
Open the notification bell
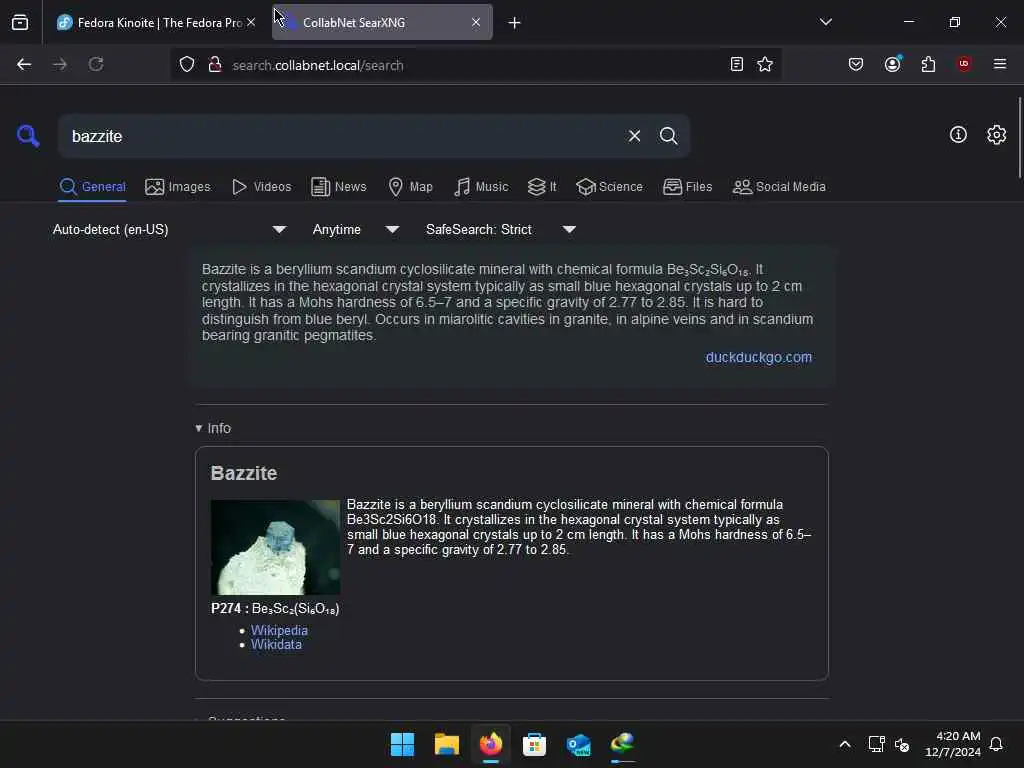(x=996, y=744)
